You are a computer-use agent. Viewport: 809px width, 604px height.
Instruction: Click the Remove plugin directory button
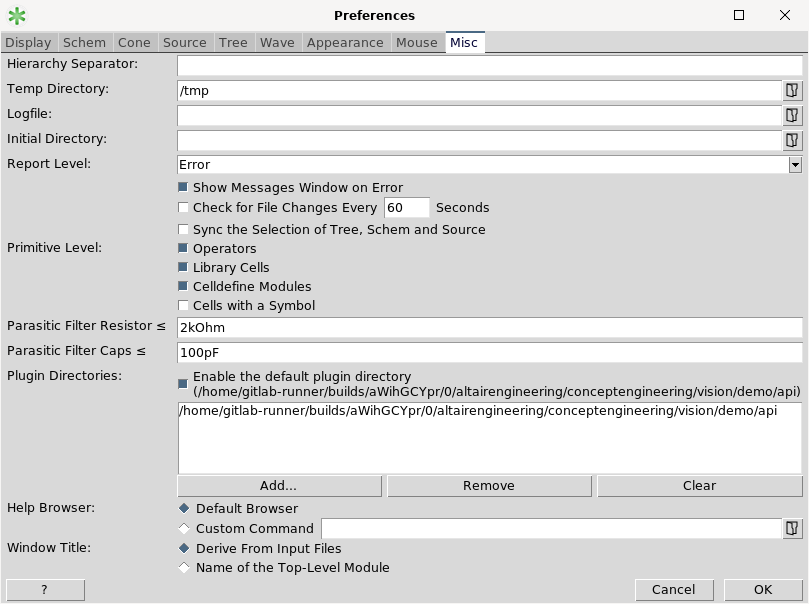coord(489,486)
